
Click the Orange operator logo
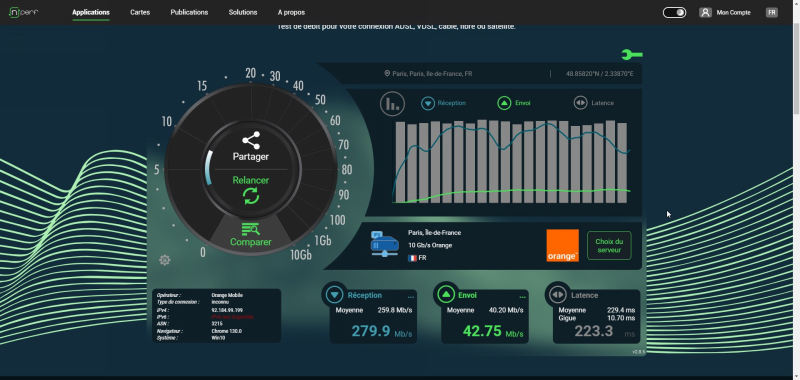562,245
